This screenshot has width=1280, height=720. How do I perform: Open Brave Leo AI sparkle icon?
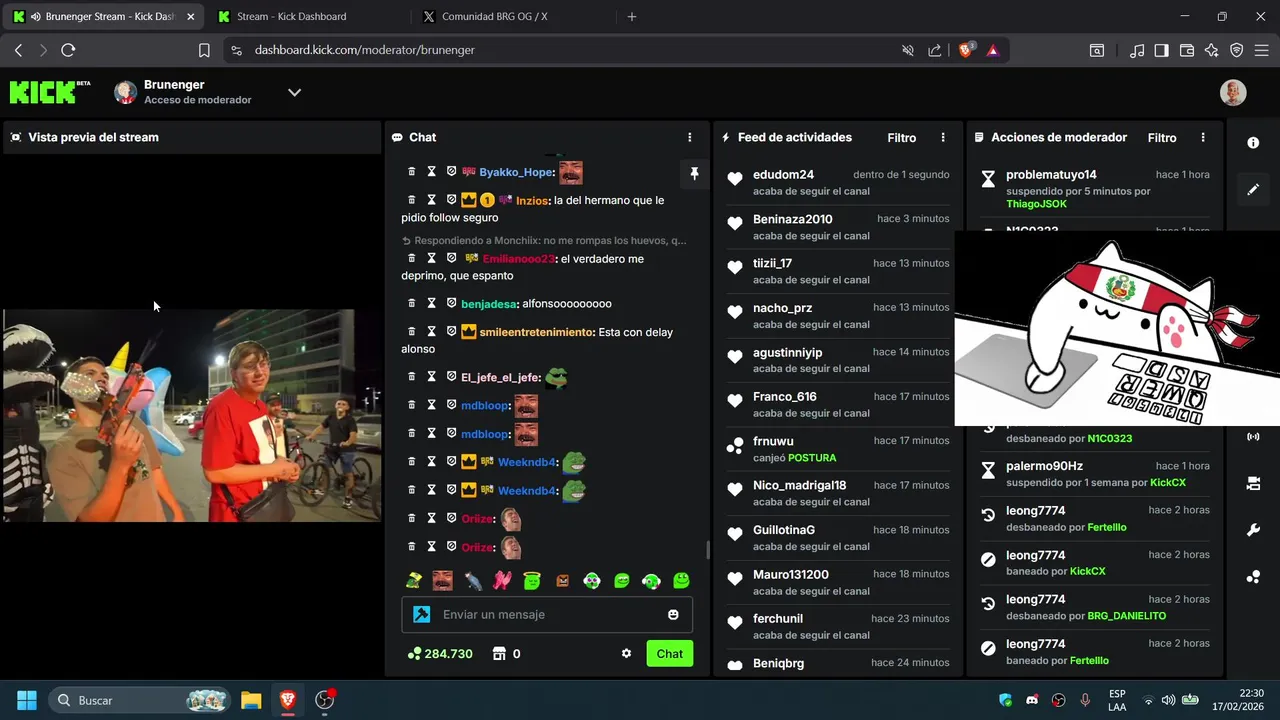tap(1212, 50)
